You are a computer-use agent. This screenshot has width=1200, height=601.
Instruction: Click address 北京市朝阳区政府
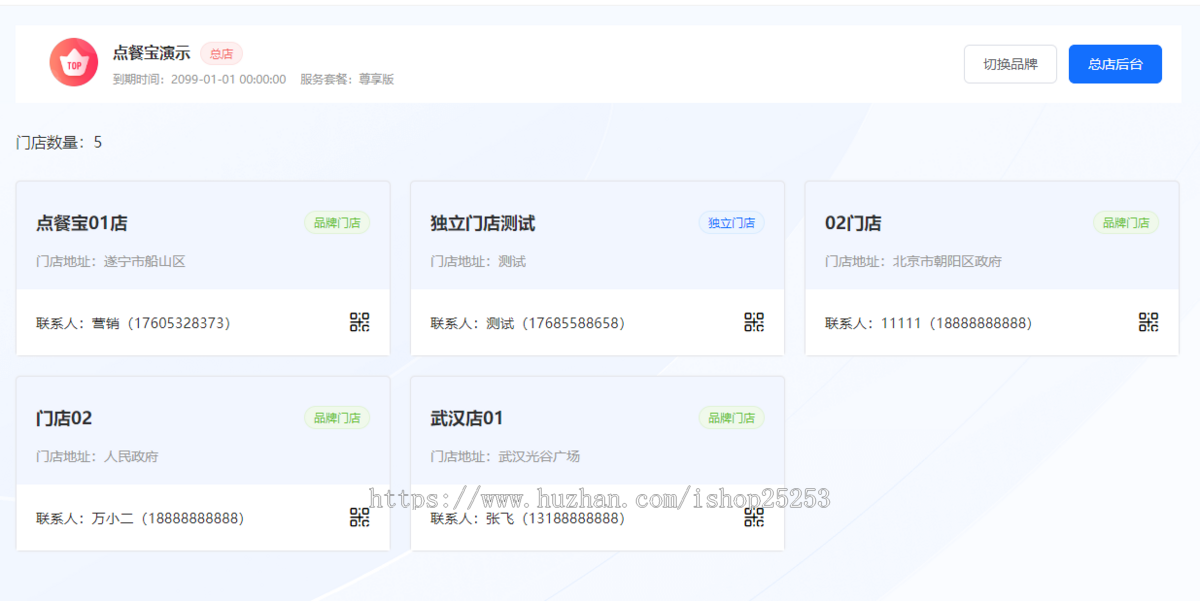[947, 261]
